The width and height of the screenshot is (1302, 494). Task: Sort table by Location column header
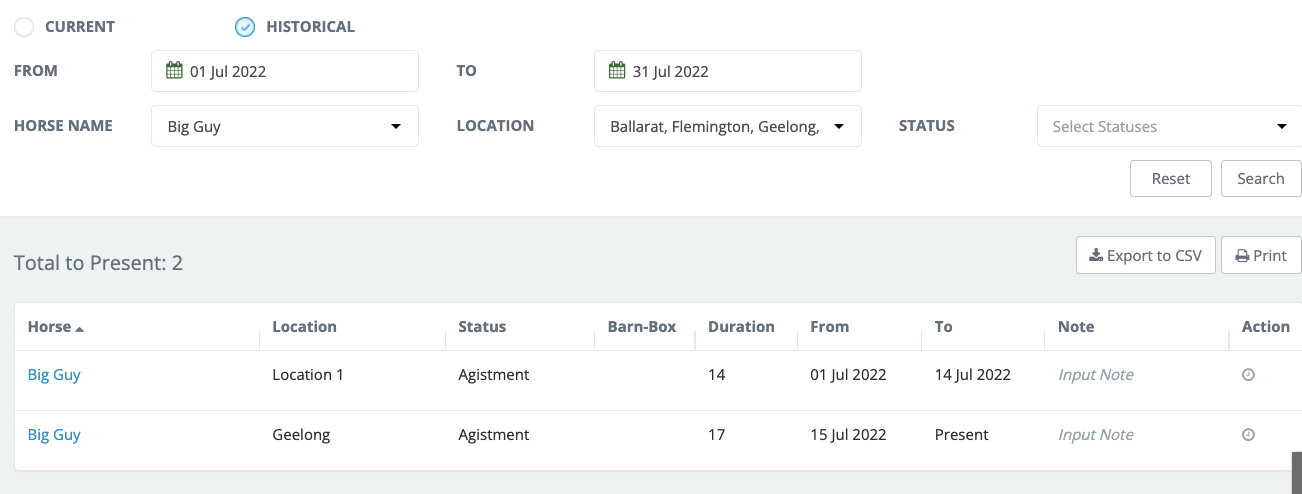click(304, 327)
